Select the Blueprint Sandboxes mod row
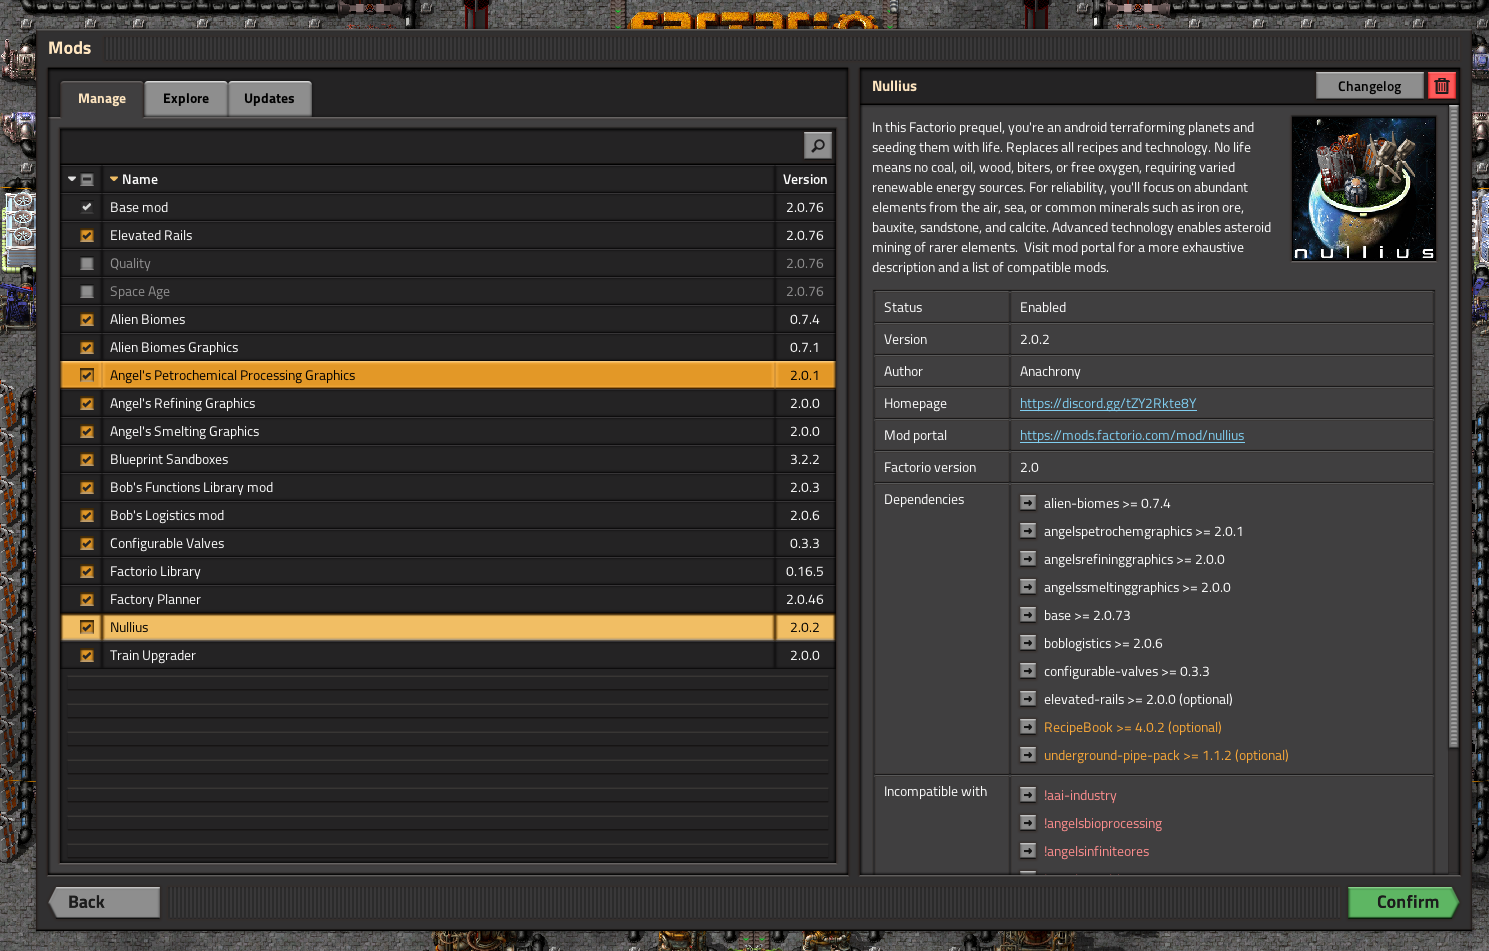The height and width of the screenshot is (951, 1489). (448, 460)
